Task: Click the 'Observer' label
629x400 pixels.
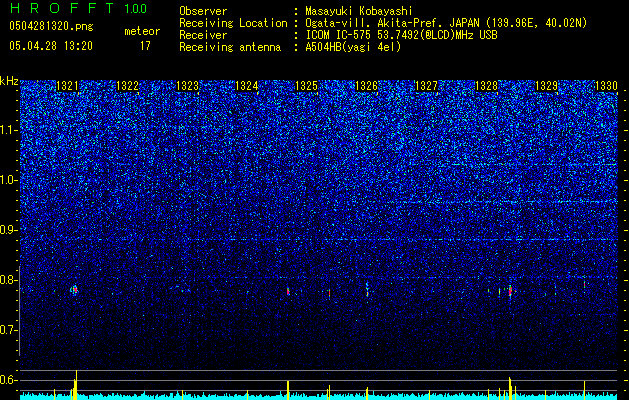Action: [x=203, y=11]
